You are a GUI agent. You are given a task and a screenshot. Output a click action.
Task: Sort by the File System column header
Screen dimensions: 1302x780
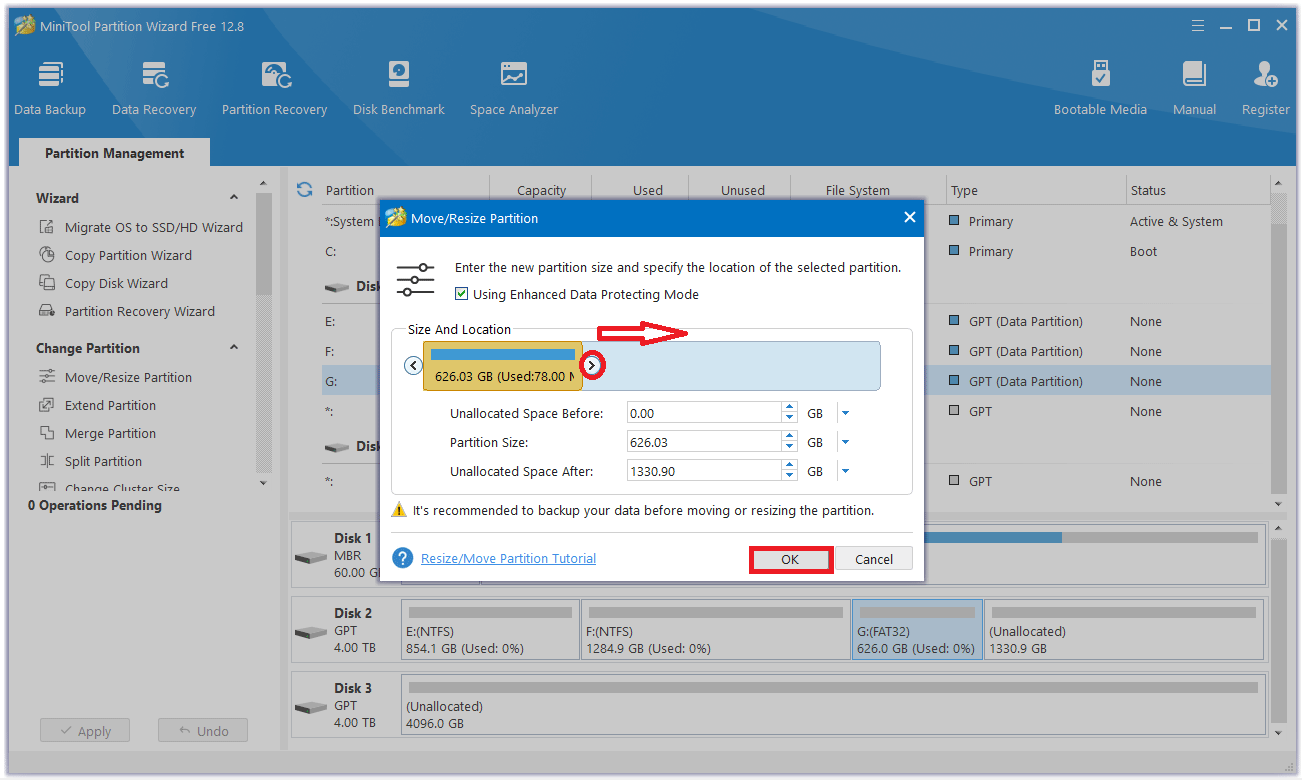[857, 190]
